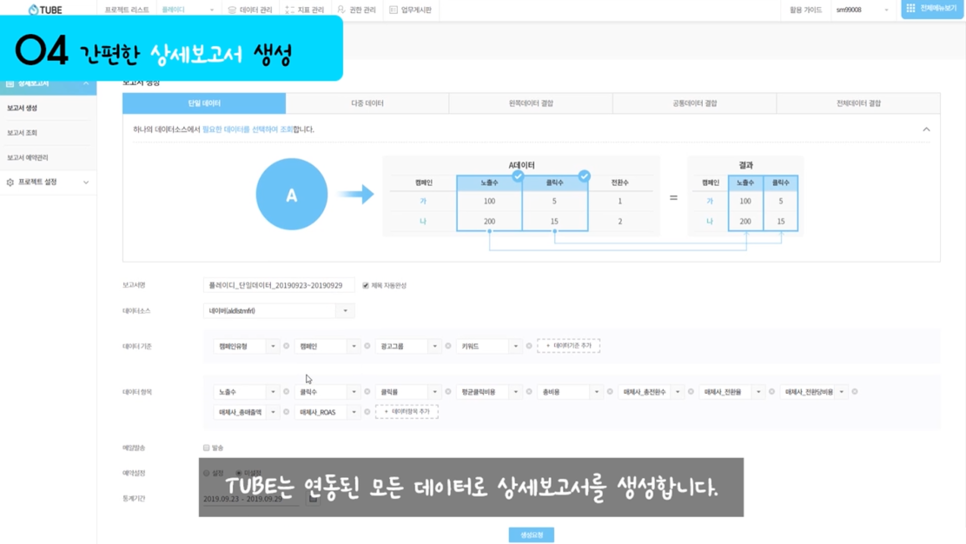Open the 전체메뉴보기 grid menu
966x544 pixels.
point(932,9)
